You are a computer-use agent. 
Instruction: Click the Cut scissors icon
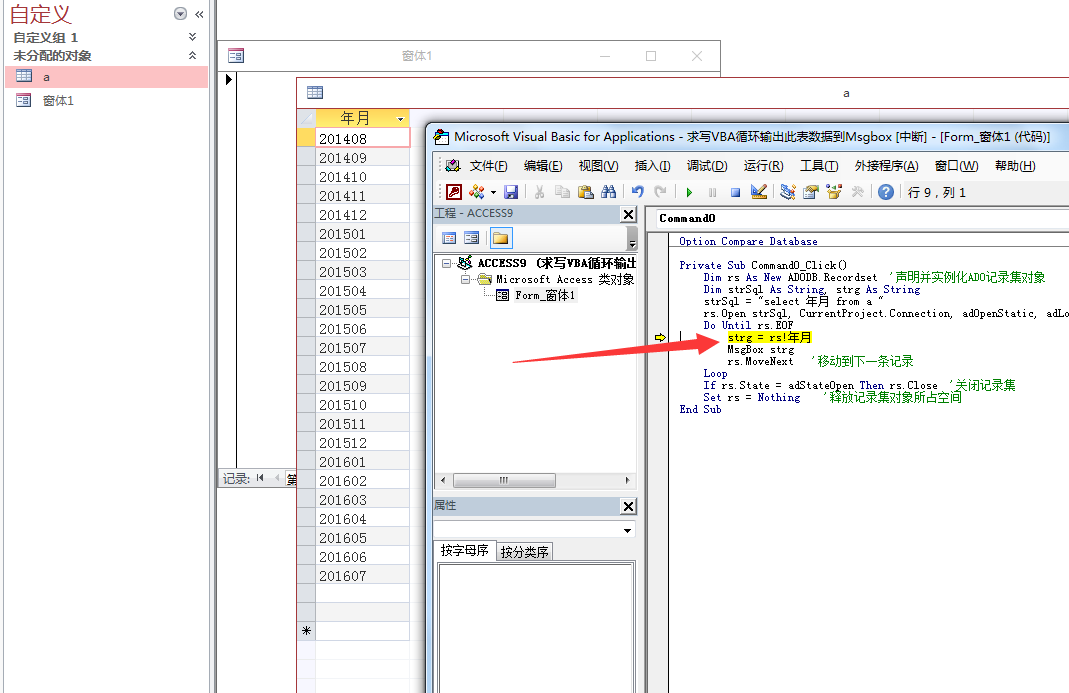(x=539, y=192)
